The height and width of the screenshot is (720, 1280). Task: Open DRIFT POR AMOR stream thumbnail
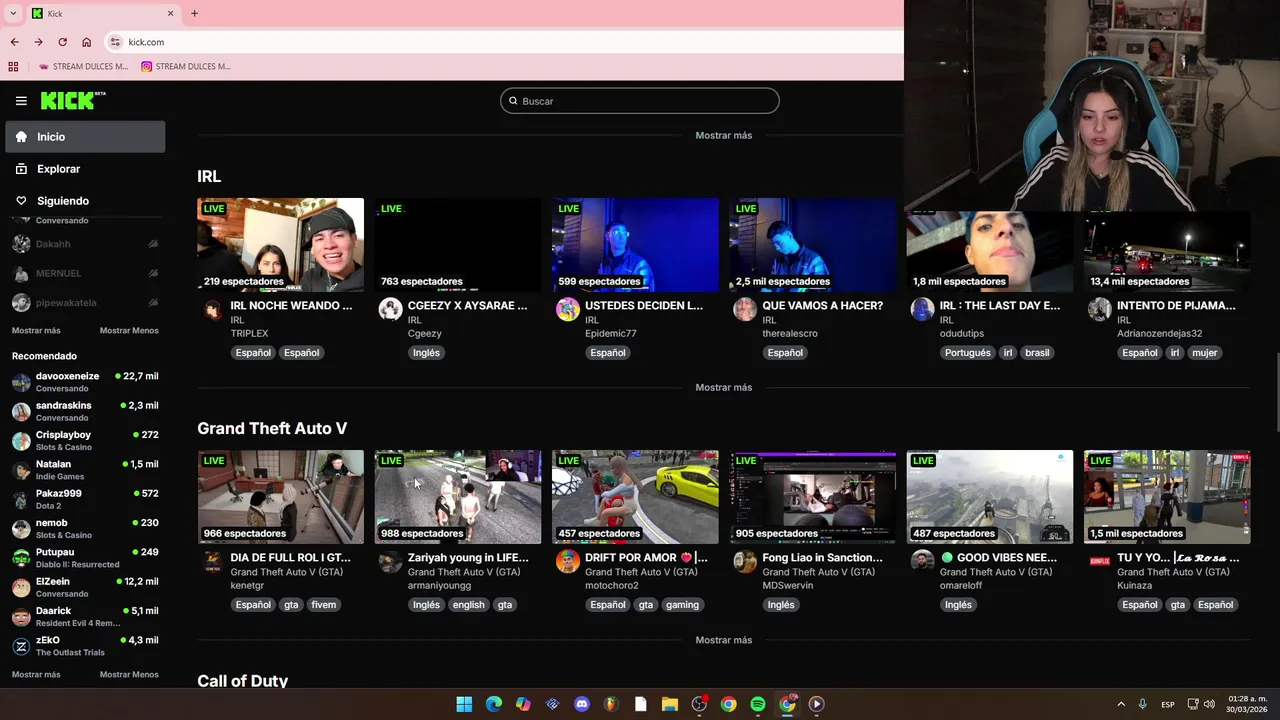point(635,497)
